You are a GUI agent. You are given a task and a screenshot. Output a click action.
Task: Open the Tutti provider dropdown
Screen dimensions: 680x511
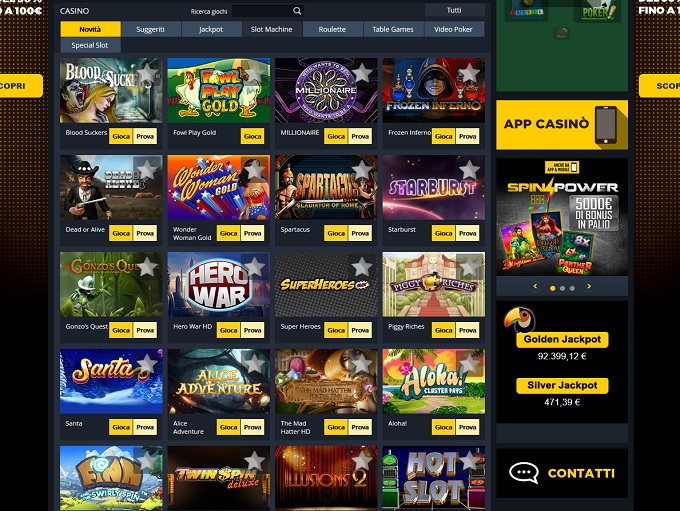pyautogui.click(x=454, y=10)
